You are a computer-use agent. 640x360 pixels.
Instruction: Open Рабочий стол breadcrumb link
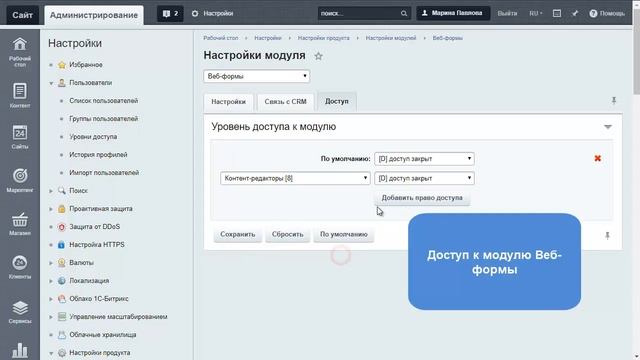coord(220,38)
